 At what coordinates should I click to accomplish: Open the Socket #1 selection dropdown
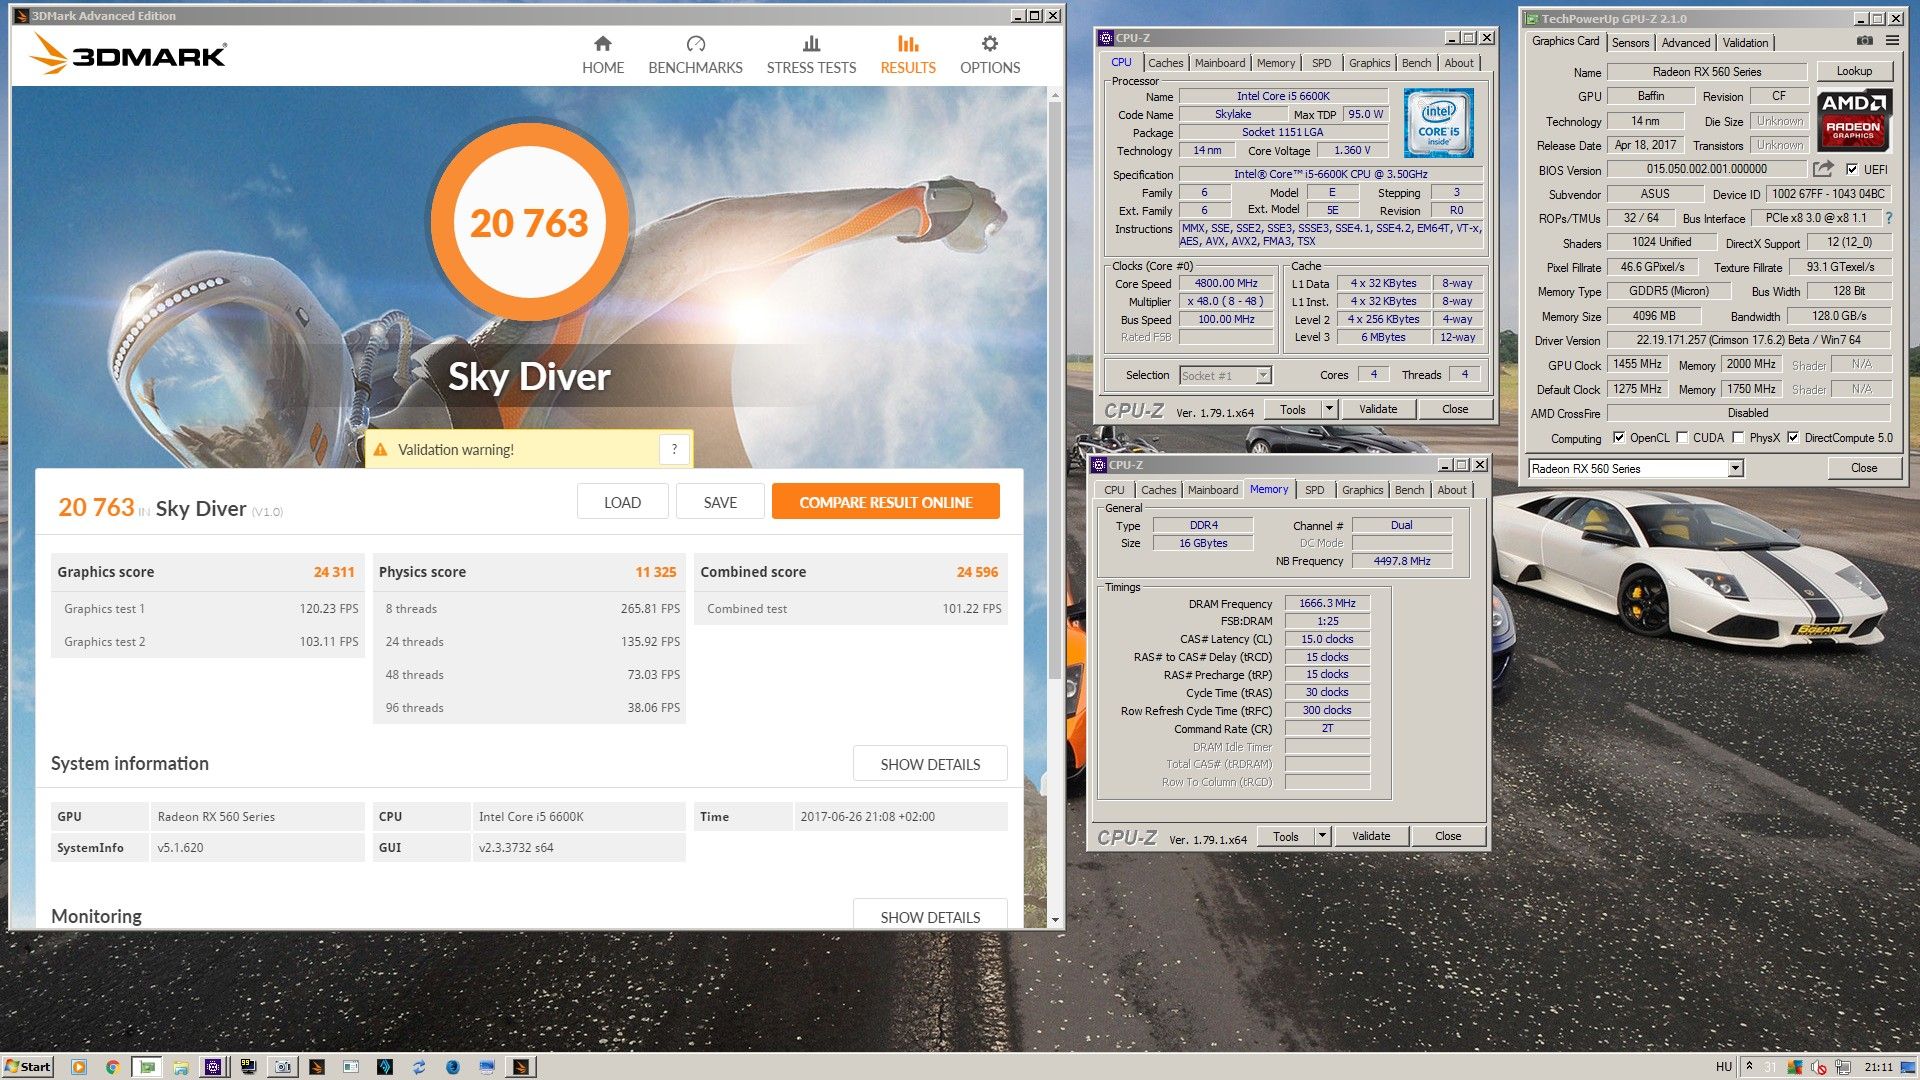tap(1263, 375)
